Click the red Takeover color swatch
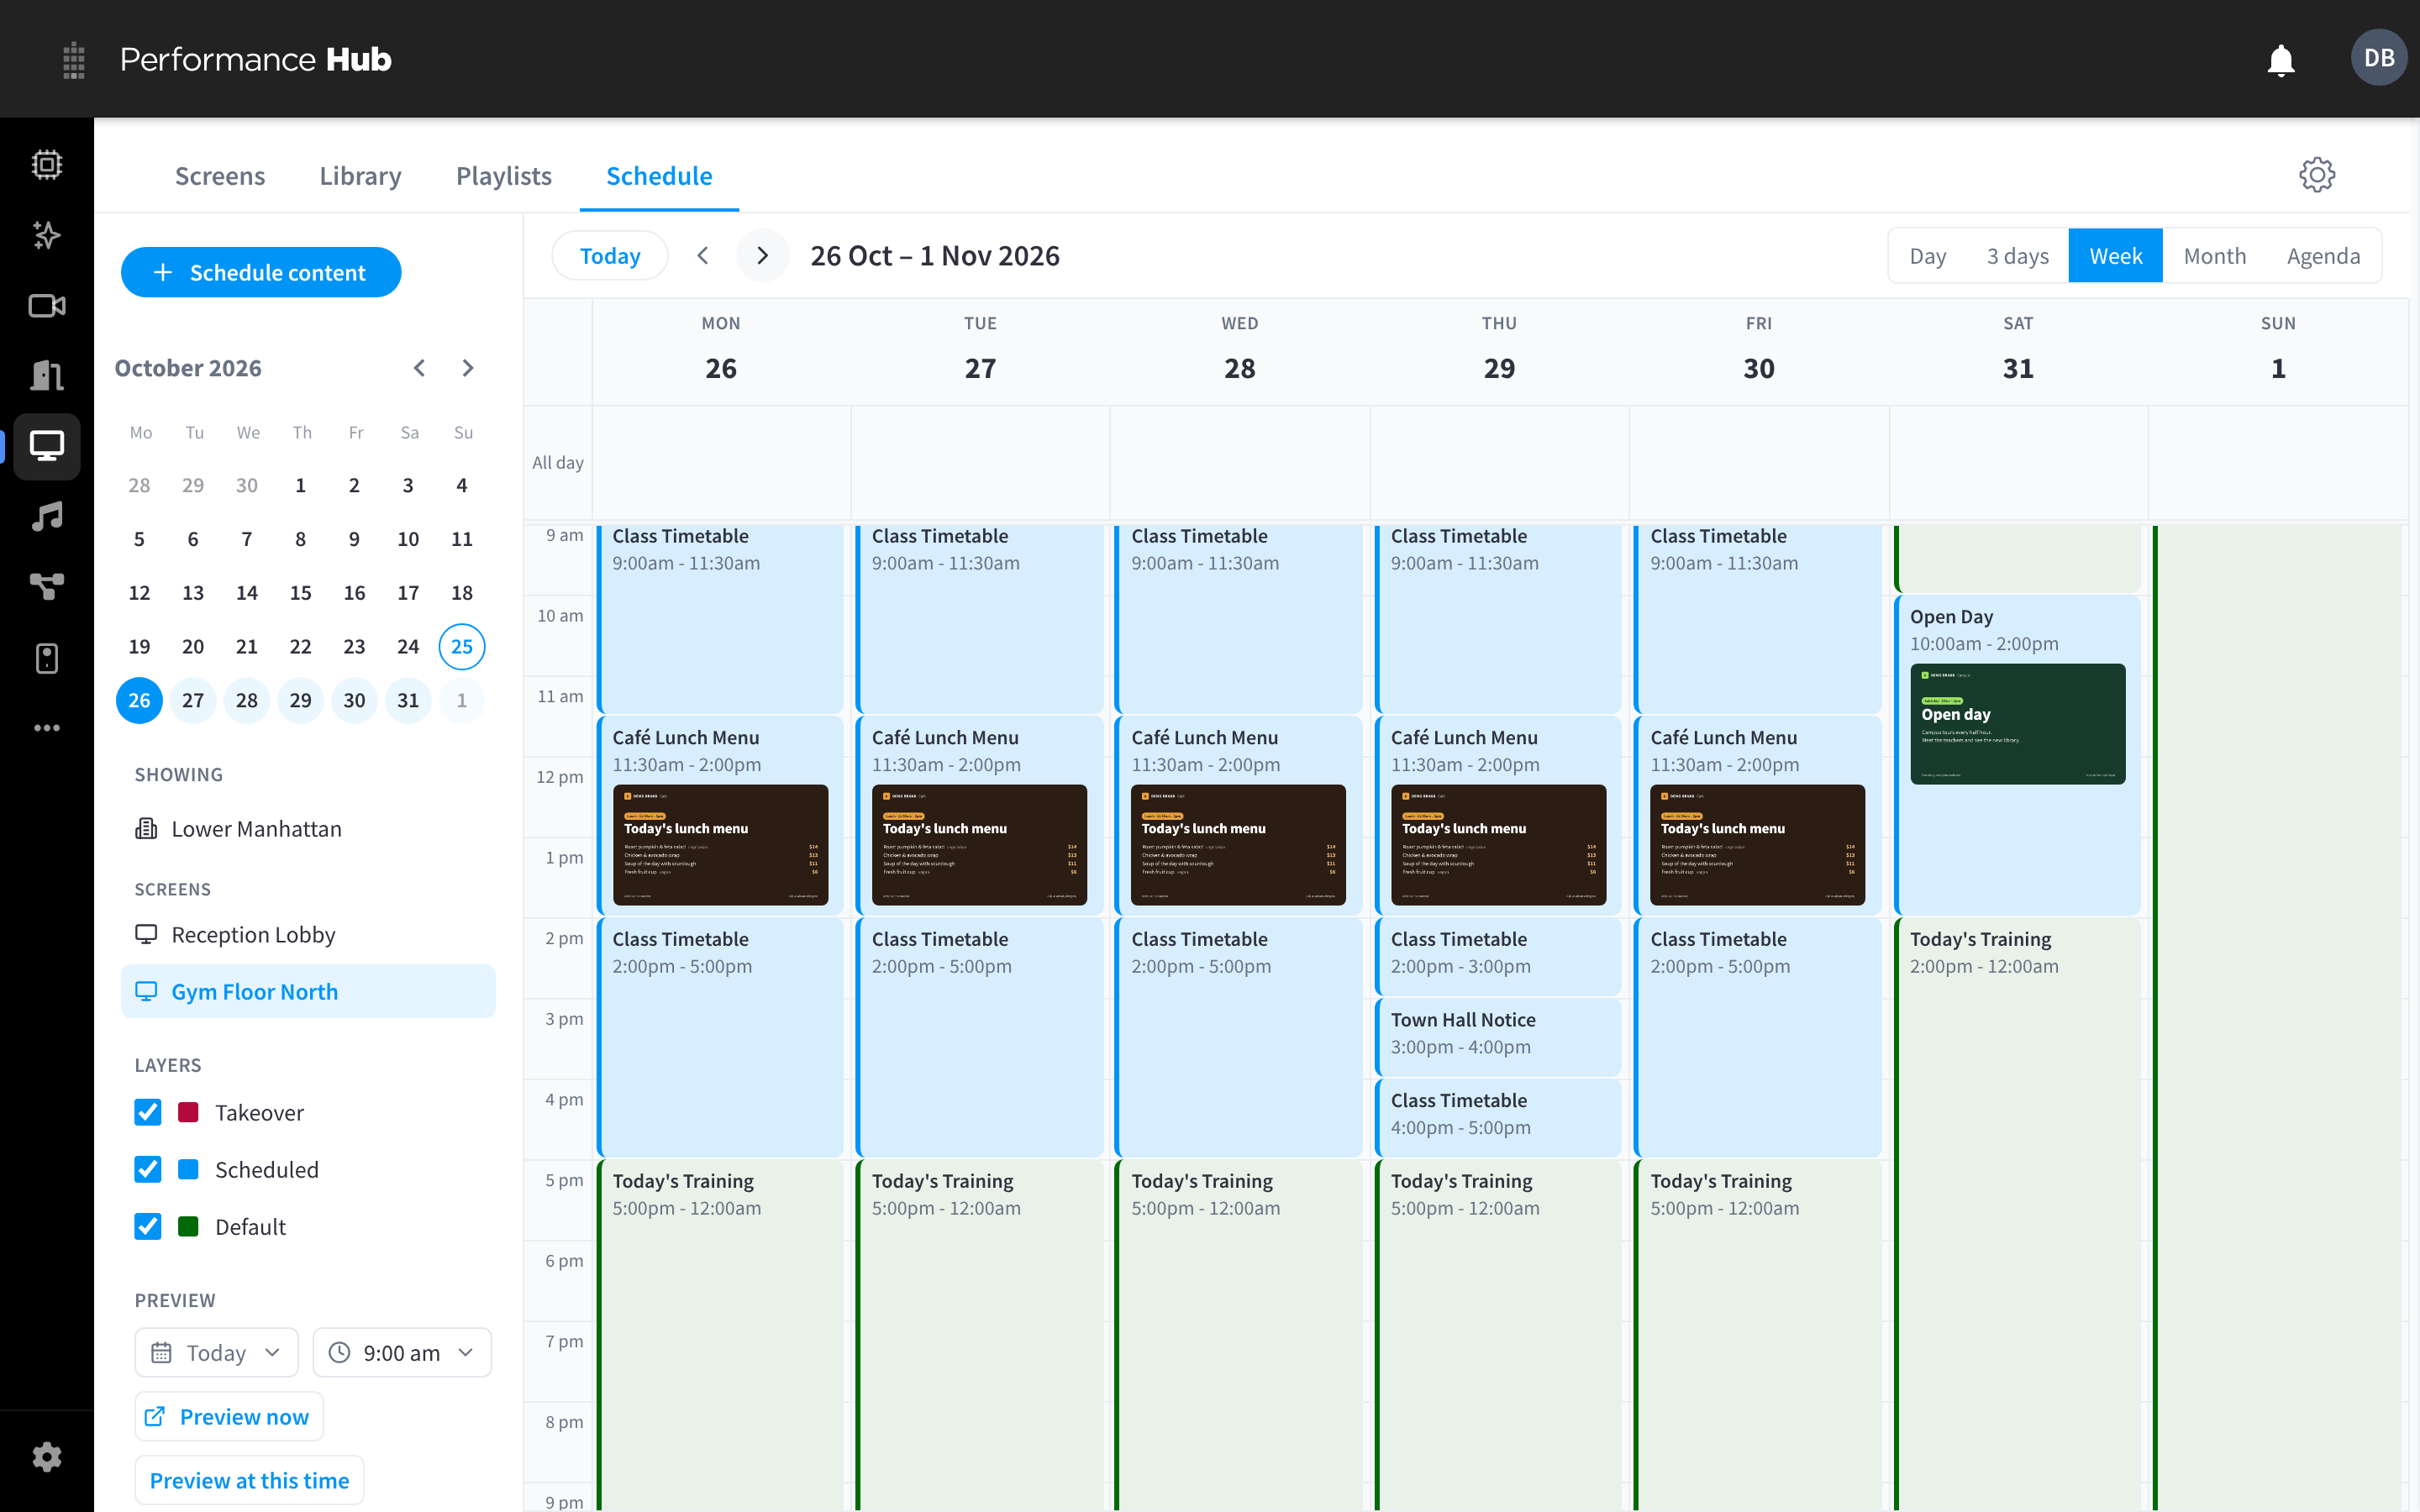The height and width of the screenshot is (1512, 2420). tap(188, 1112)
